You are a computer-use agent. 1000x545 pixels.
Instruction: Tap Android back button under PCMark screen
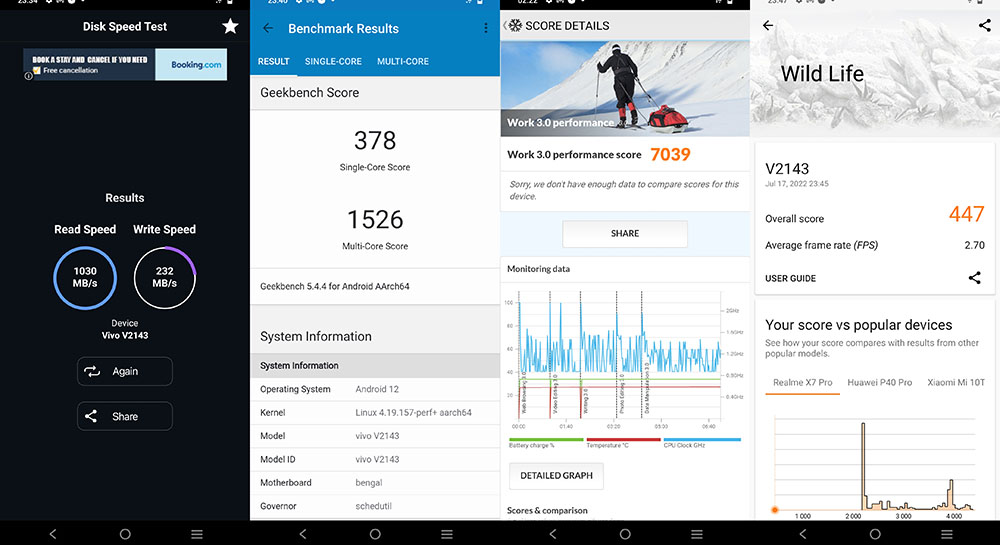coord(553,534)
